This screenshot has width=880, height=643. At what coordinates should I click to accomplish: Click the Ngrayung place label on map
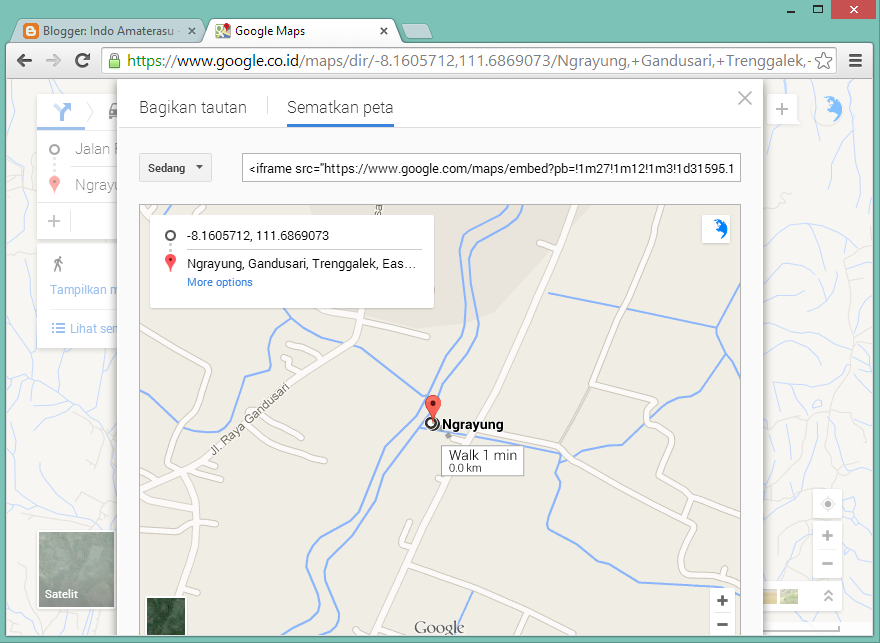click(473, 424)
